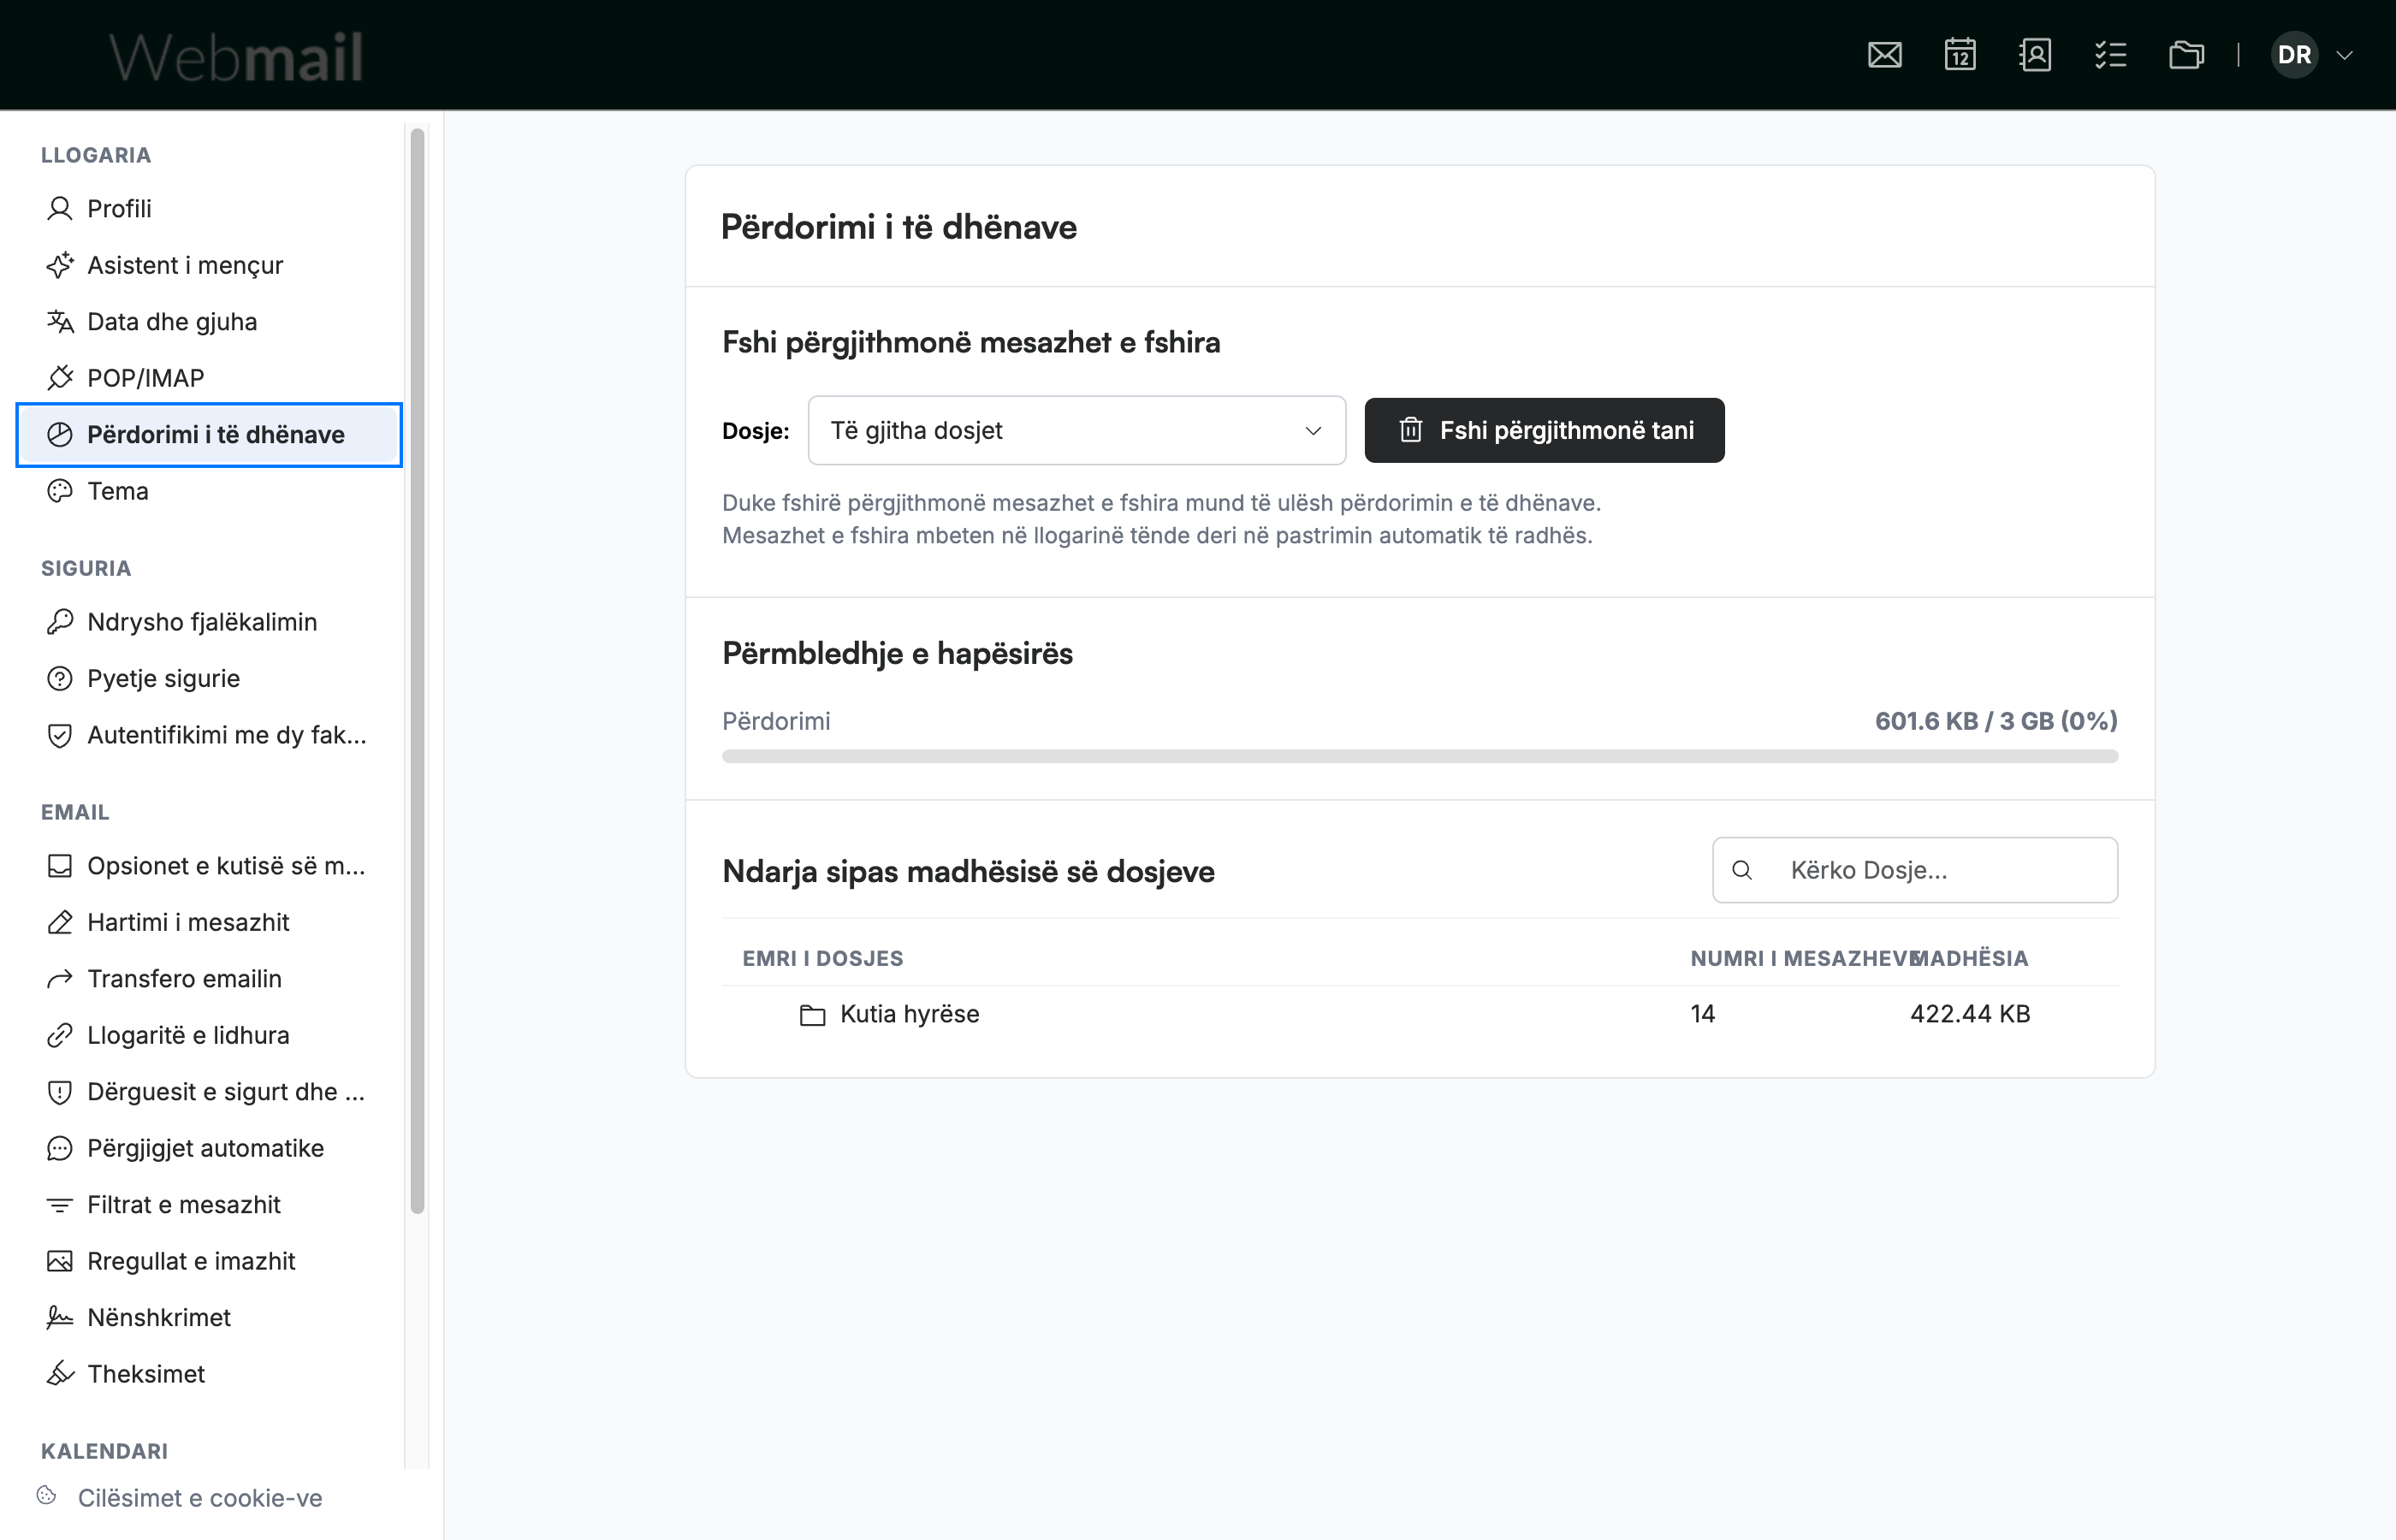
Task: Click the Nënshkrimet signature icon
Action: [60, 1318]
